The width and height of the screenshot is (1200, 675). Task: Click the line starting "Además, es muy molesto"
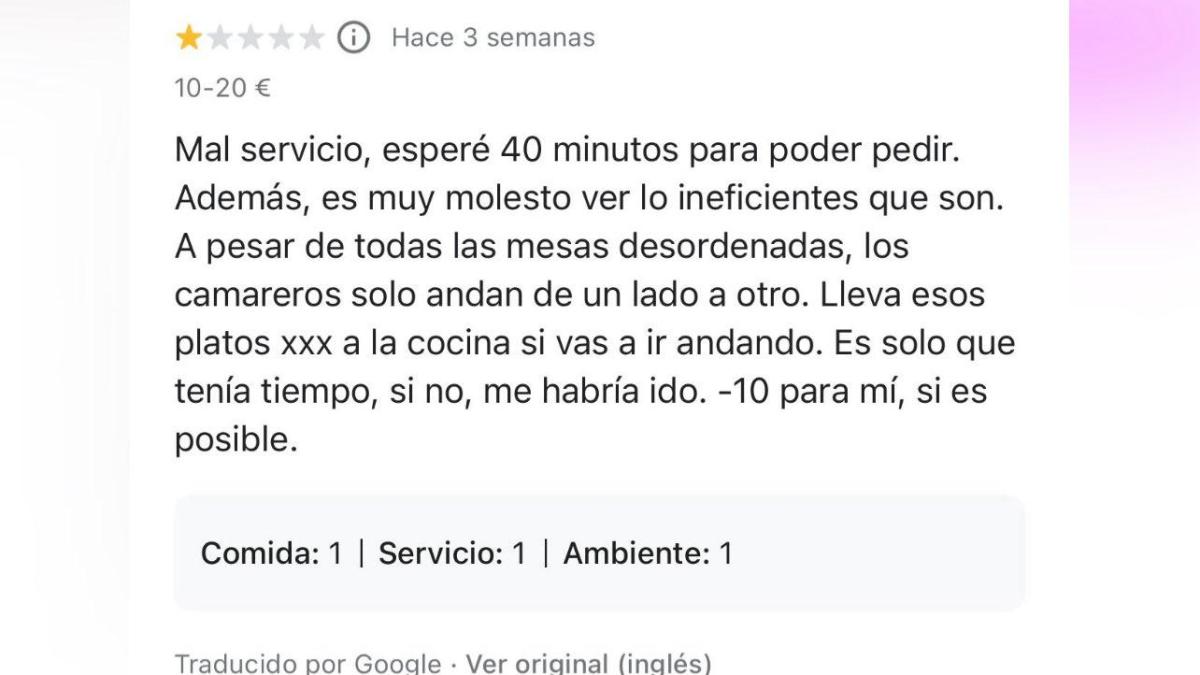(588, 199)
